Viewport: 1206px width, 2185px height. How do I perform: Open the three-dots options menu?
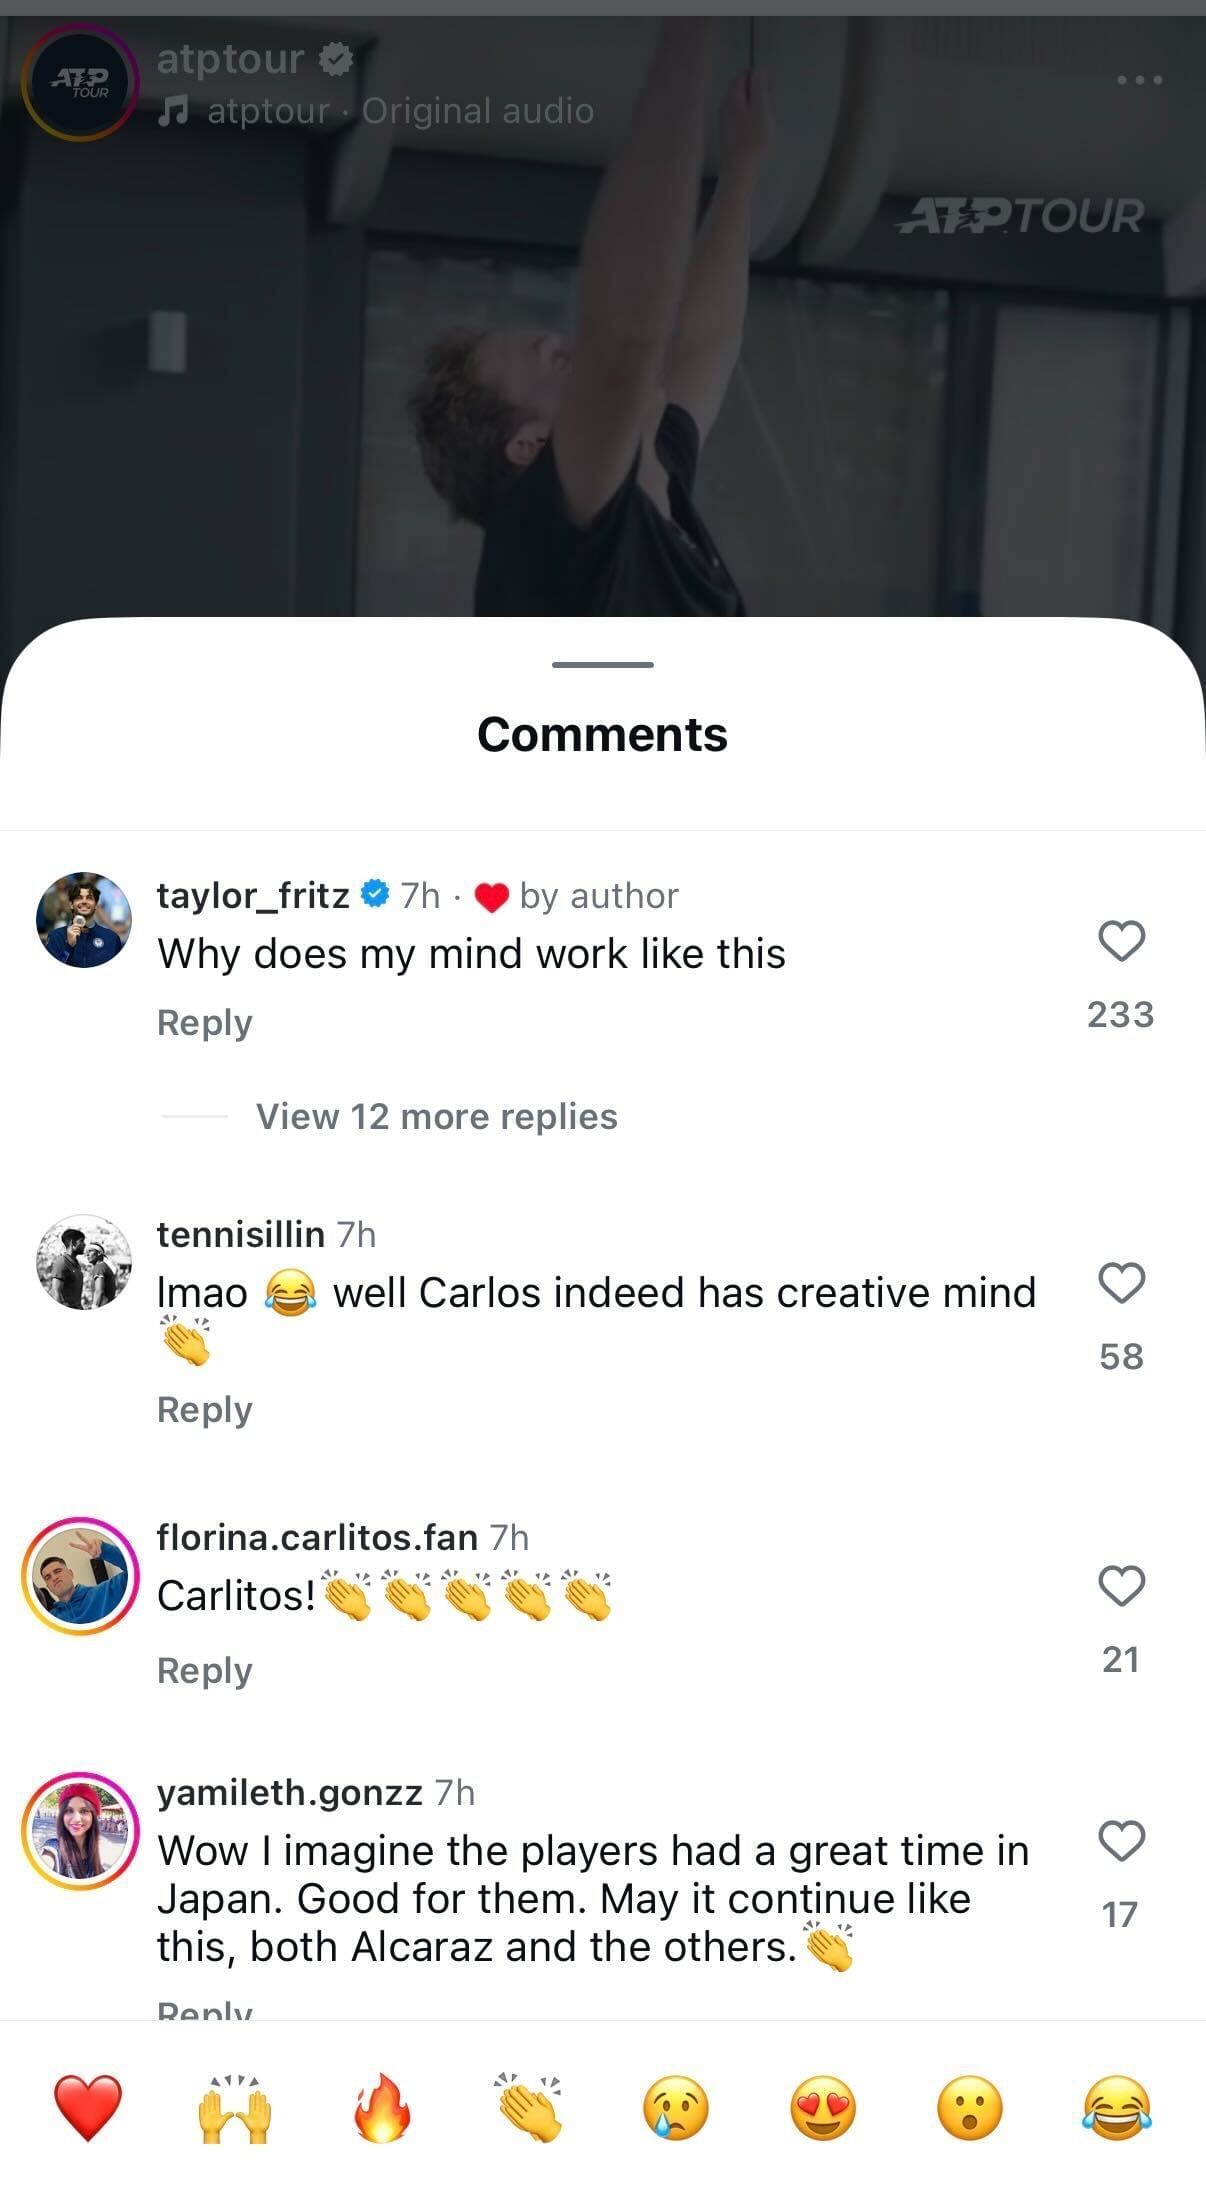[x=1139, y=80]
